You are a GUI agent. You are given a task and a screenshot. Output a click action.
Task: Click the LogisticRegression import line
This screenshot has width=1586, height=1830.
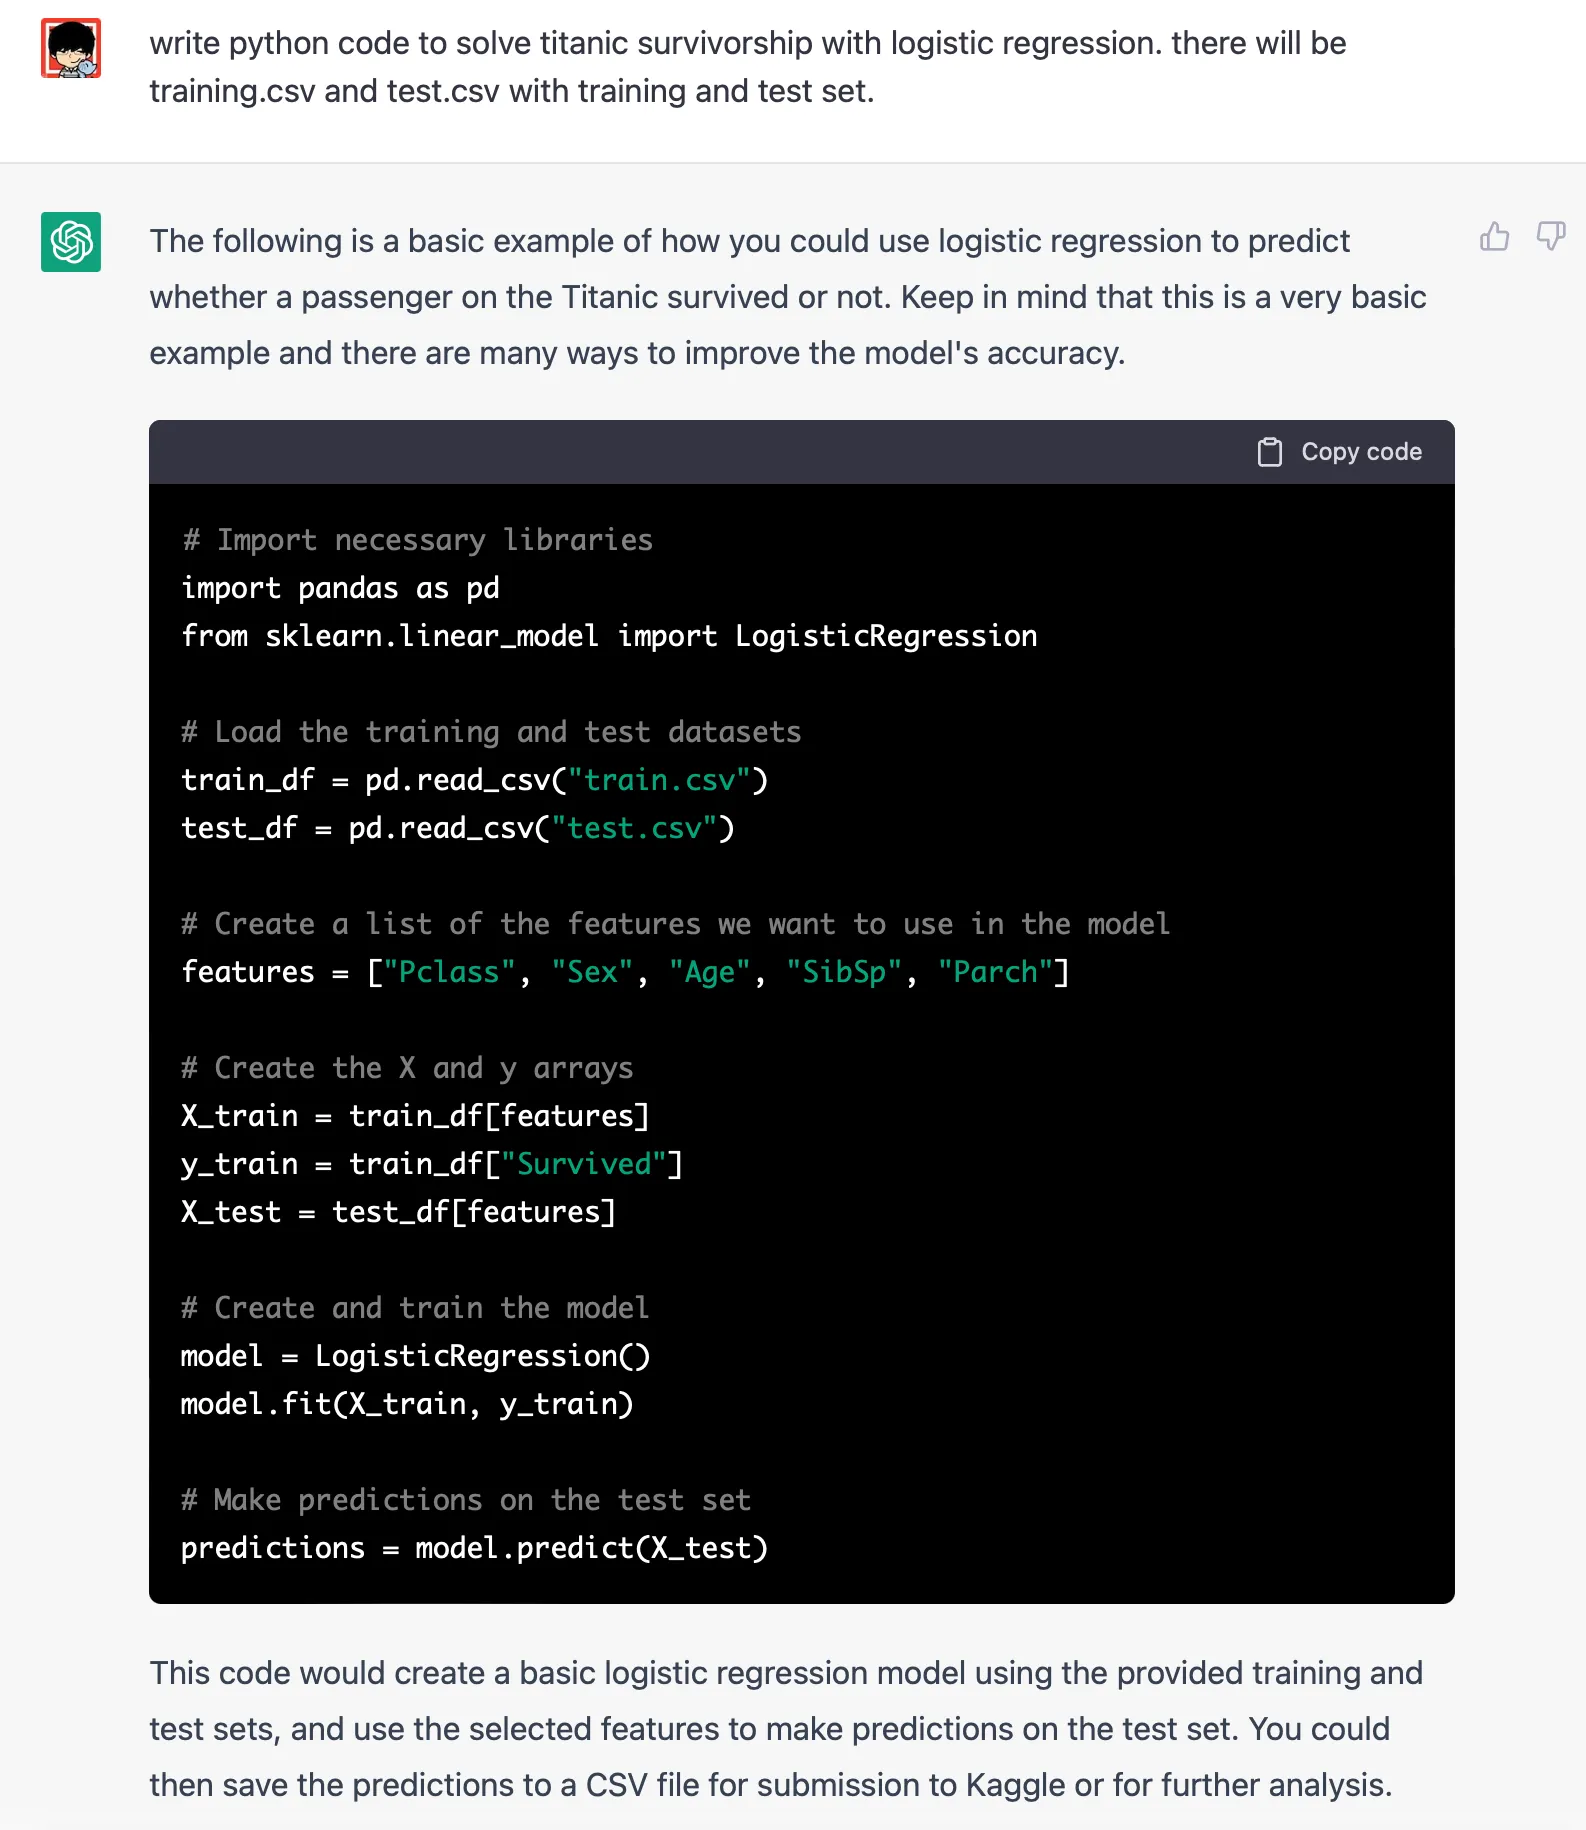[x=608, y=636]
